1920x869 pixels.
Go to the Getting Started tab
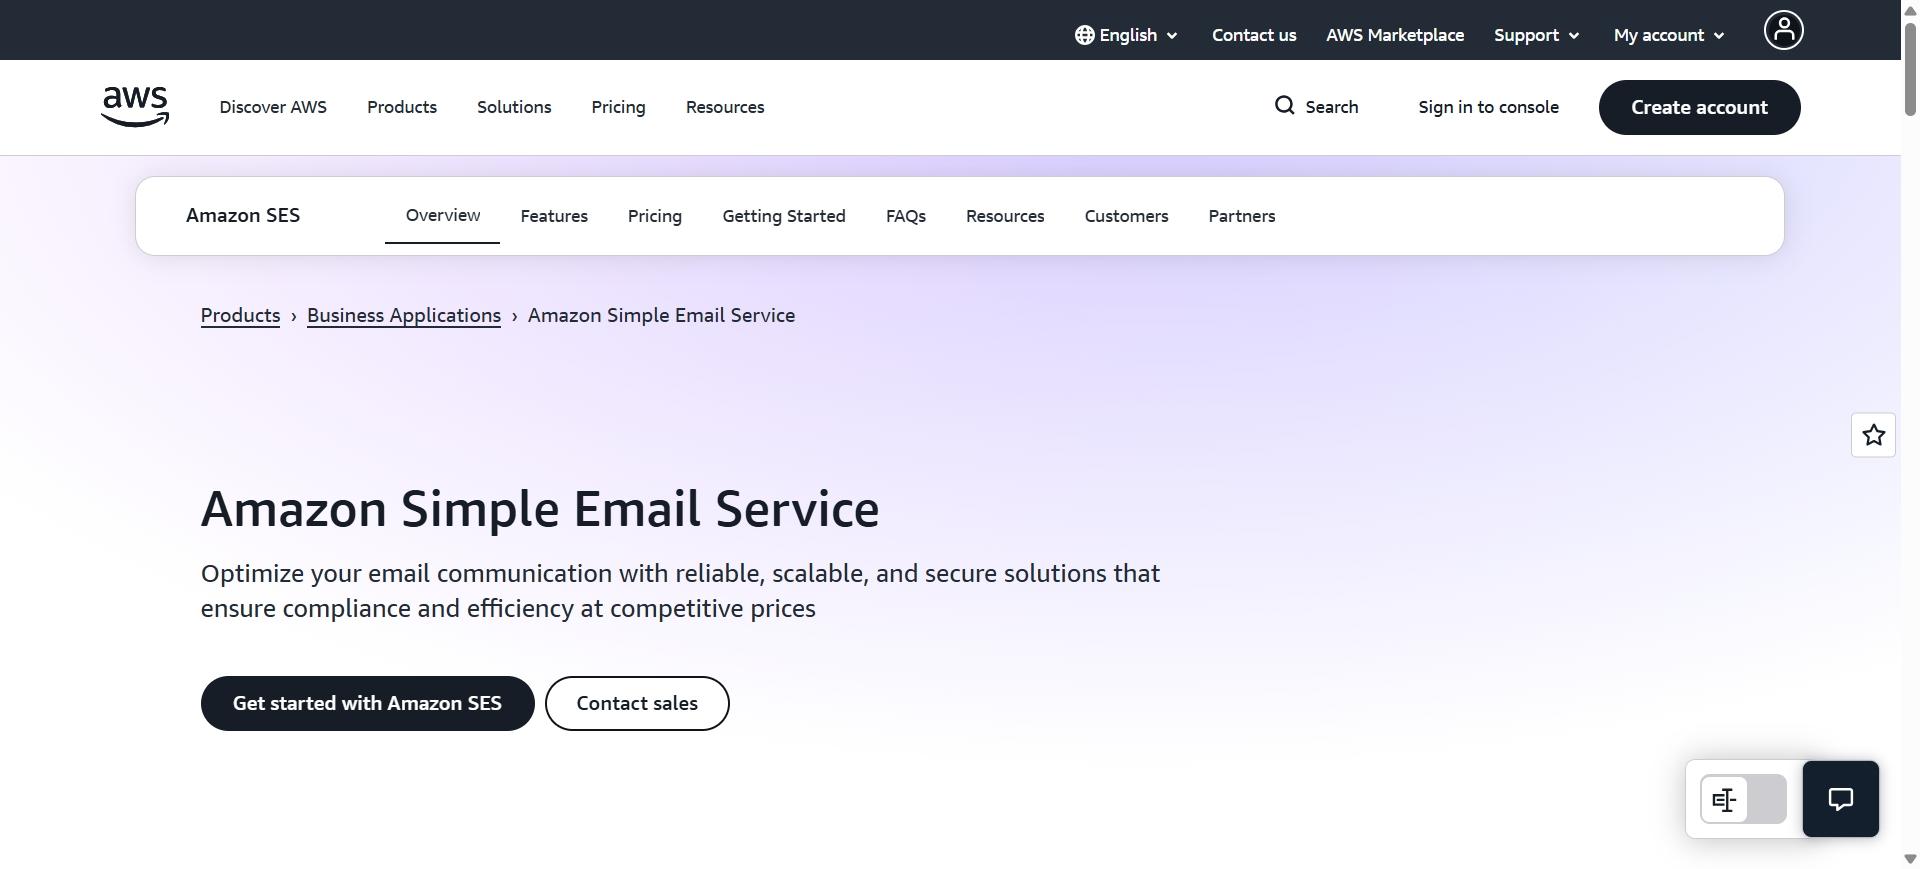(784, 216)
